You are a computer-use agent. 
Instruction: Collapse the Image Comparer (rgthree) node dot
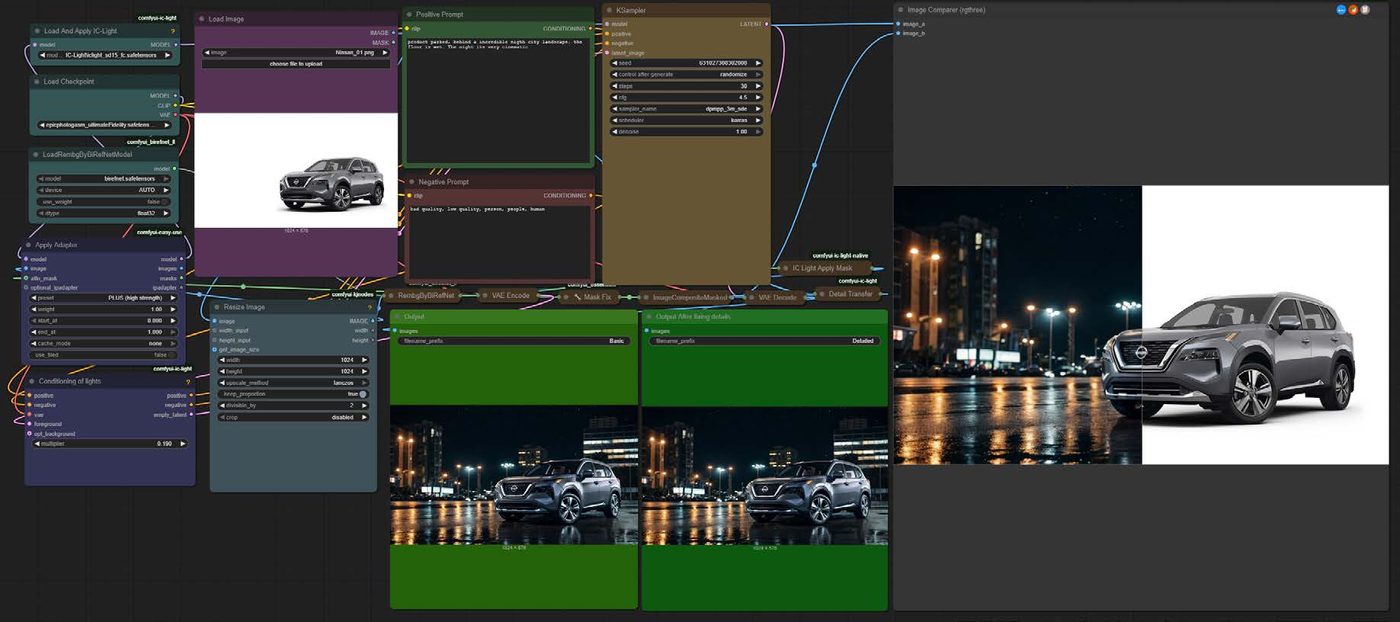[900, 9]
